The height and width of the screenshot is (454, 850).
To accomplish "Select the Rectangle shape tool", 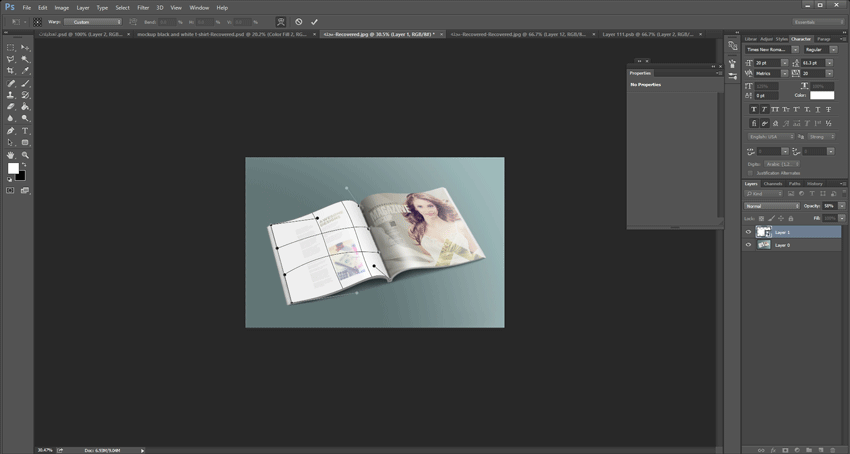I will pos(25,143).
